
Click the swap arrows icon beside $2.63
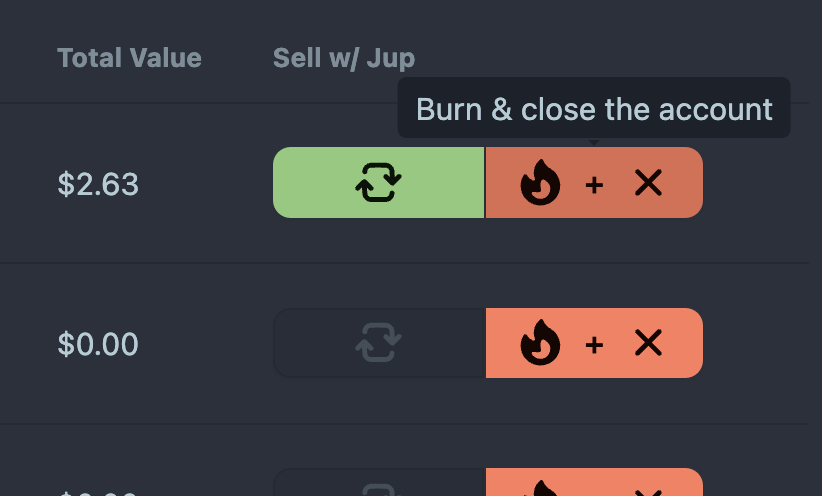pos(378,183)
